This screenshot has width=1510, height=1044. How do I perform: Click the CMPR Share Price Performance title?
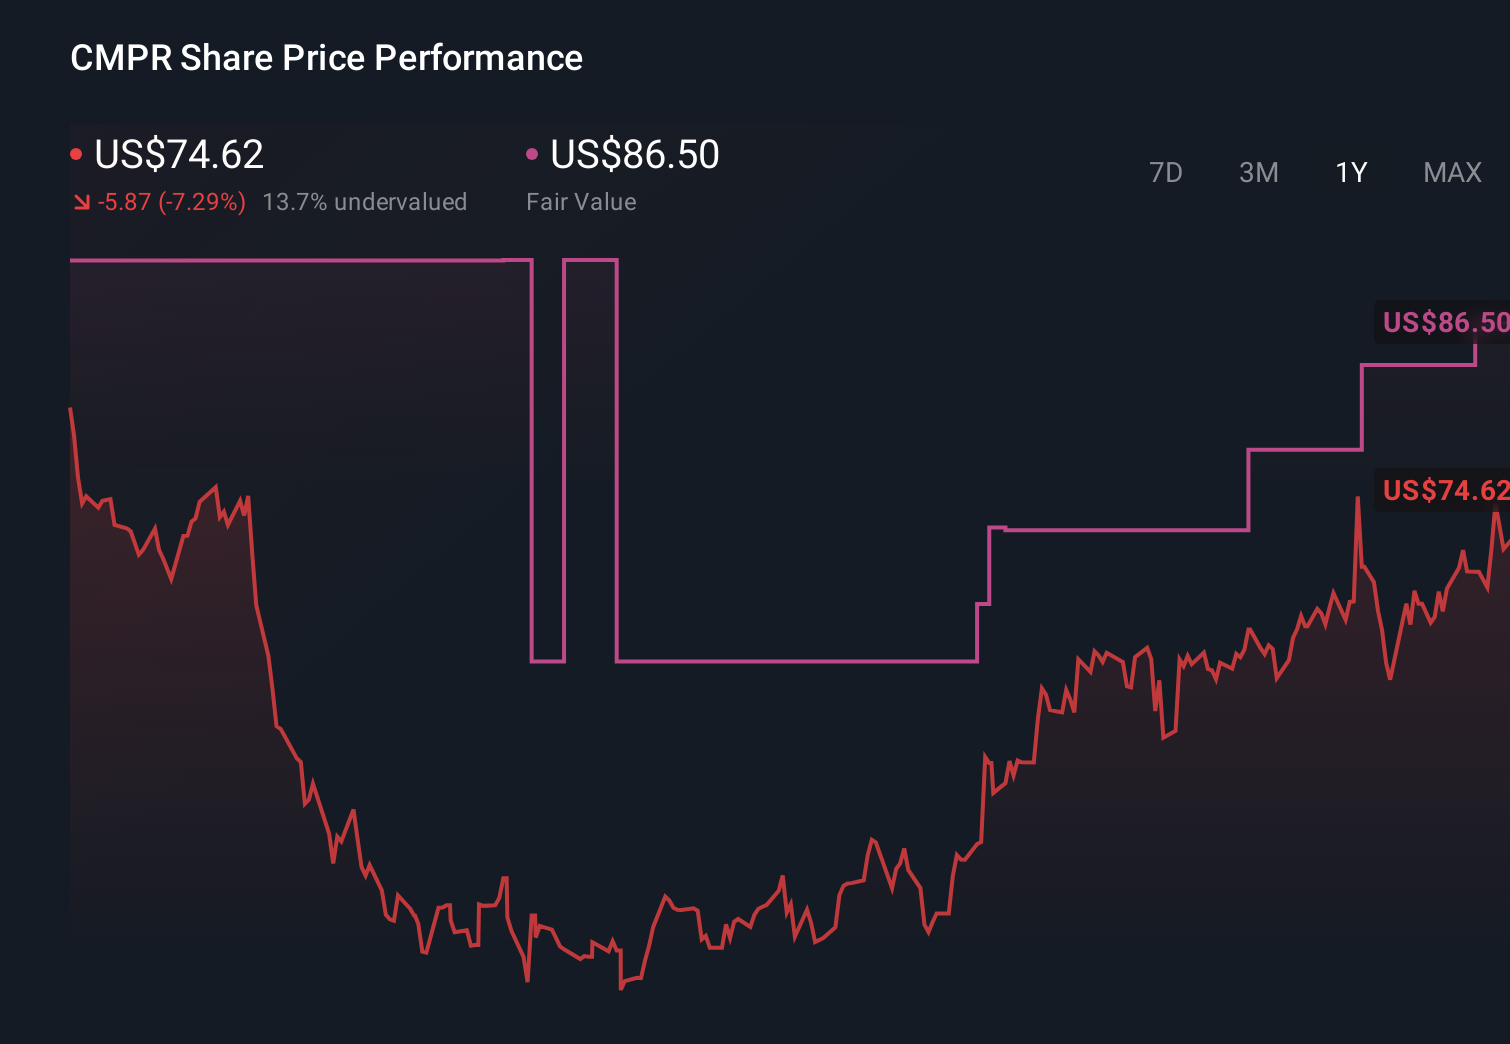[x=325, y=57]
